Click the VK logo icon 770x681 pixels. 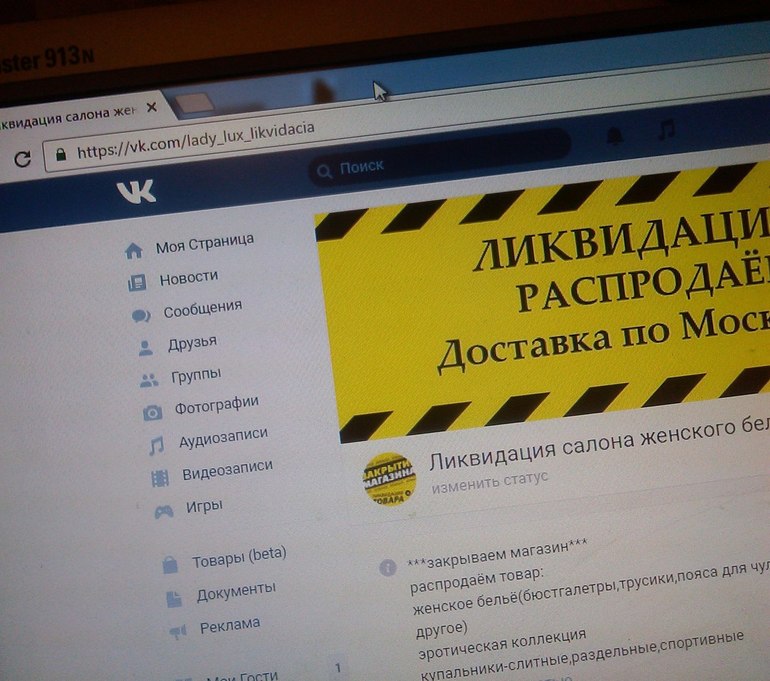(135, 191)
